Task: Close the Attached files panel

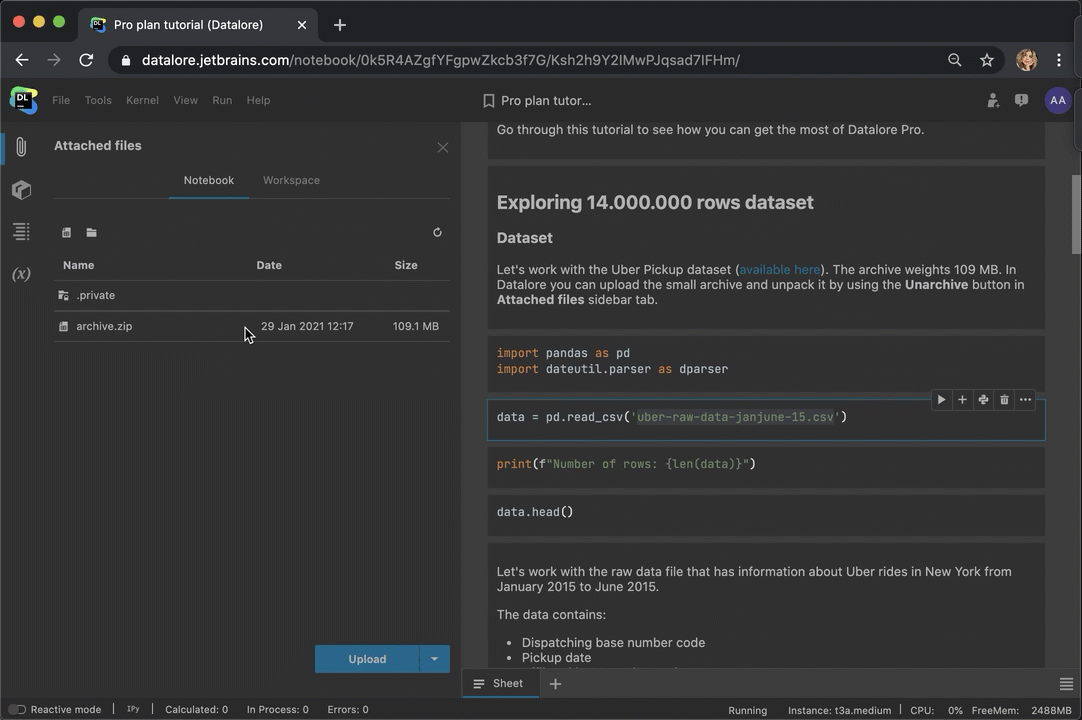Action: click(443, 148)
